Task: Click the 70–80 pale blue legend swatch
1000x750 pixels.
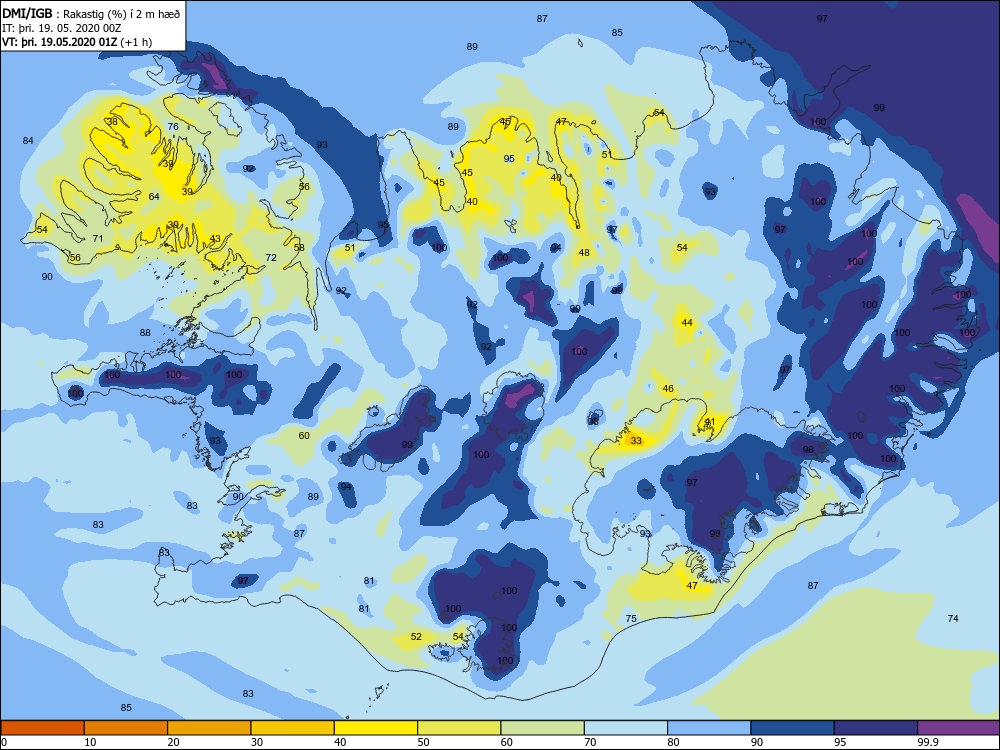Action: (x=626, y=728)
